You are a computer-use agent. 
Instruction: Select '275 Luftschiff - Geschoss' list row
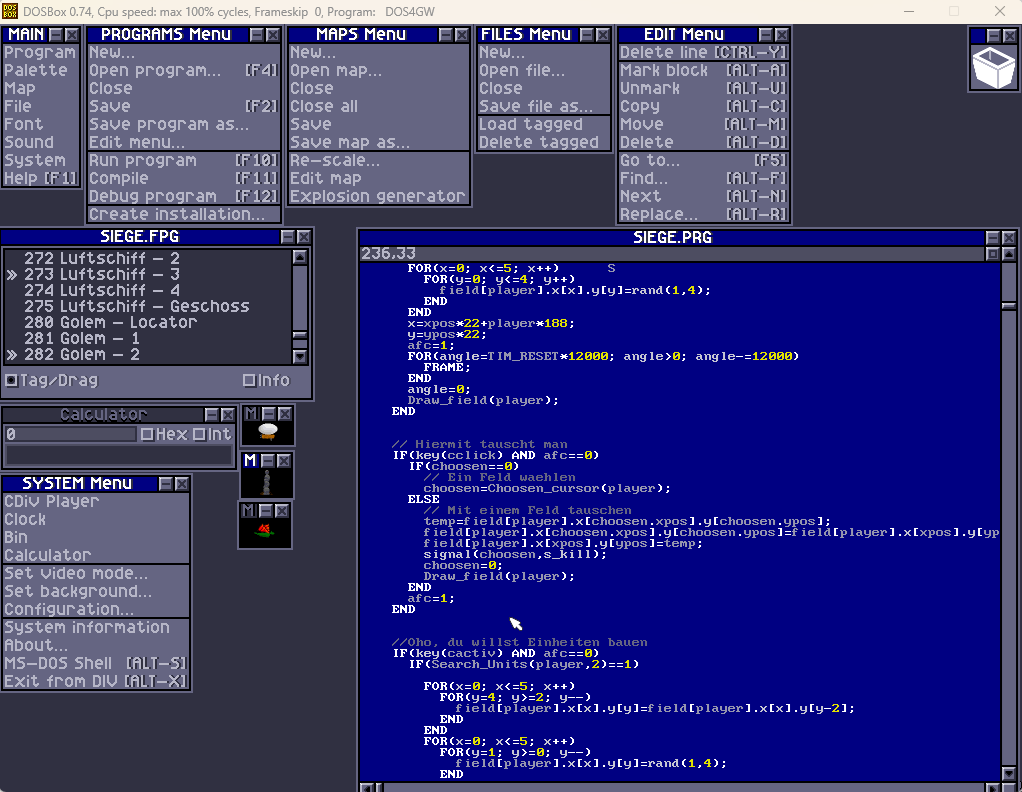[148, 306]
